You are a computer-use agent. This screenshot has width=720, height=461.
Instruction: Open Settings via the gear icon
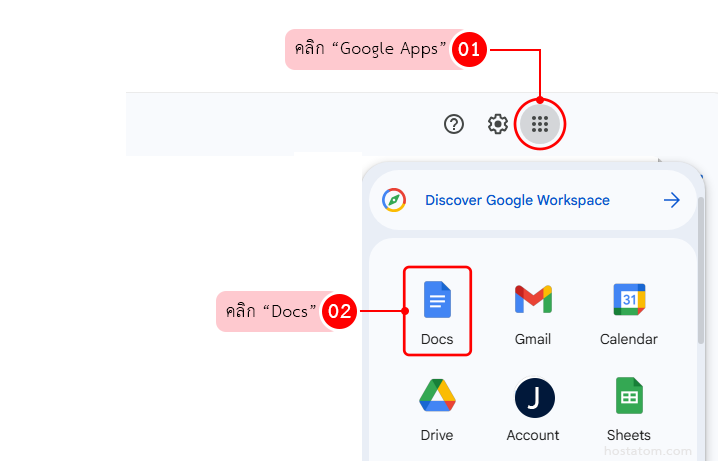[x=497, y=124]
